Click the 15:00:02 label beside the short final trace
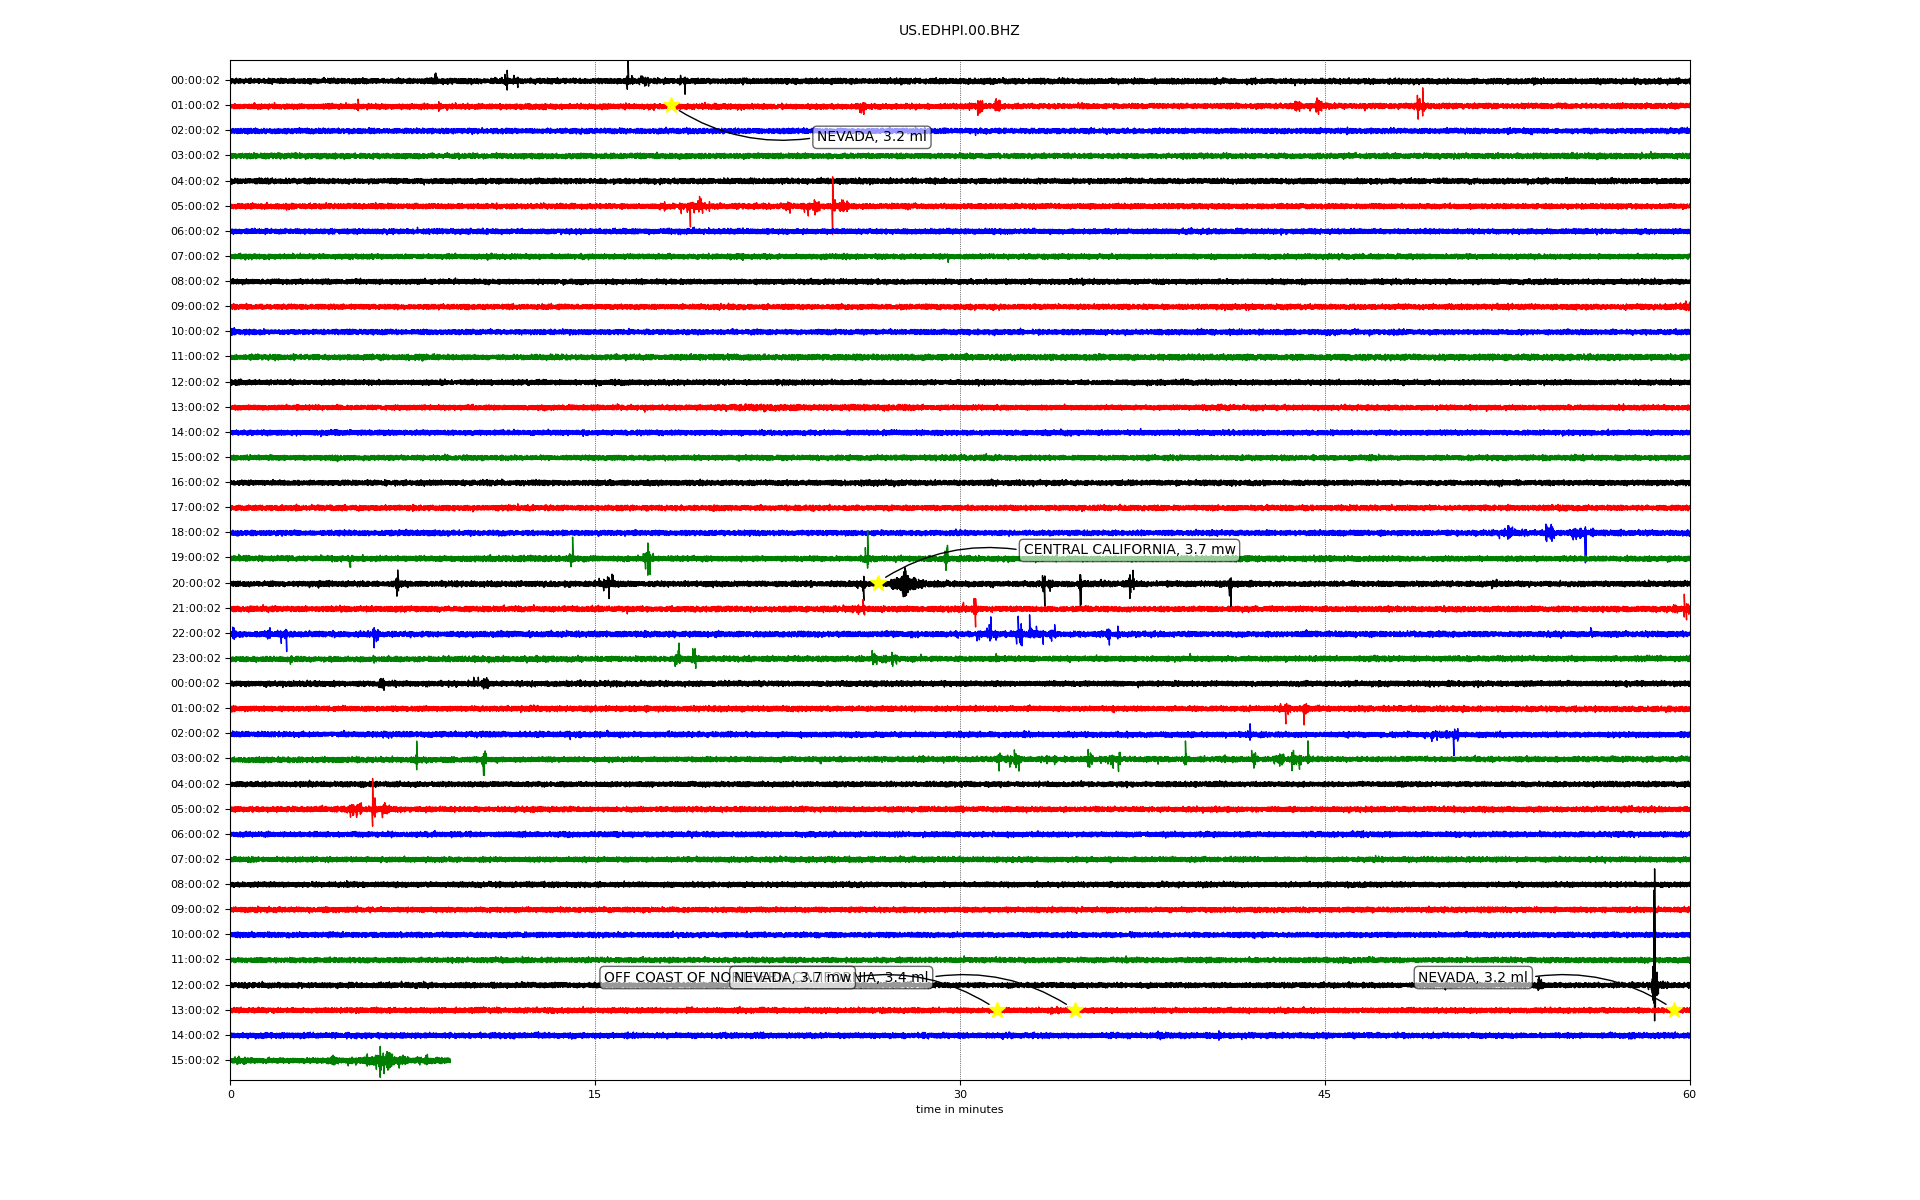This screenshot has height=1200, width=1920. pyautogui.click(x=195, y=1061)
